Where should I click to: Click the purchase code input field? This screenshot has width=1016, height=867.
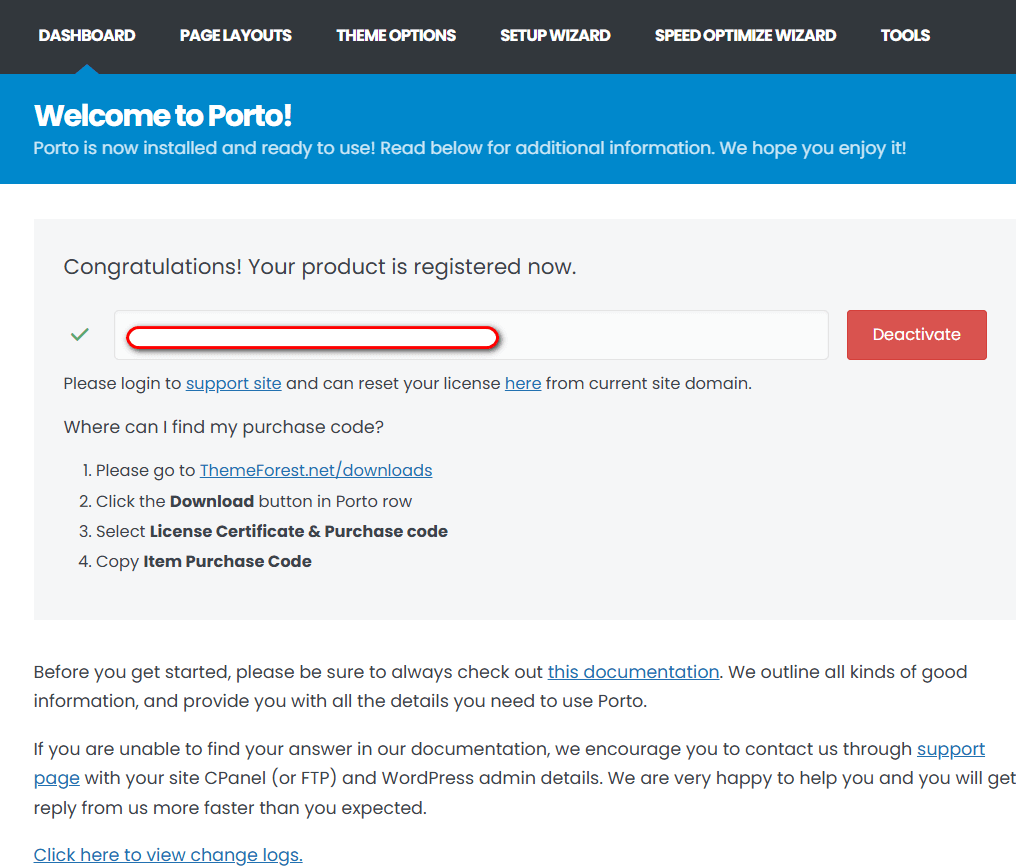click(471, 335)
